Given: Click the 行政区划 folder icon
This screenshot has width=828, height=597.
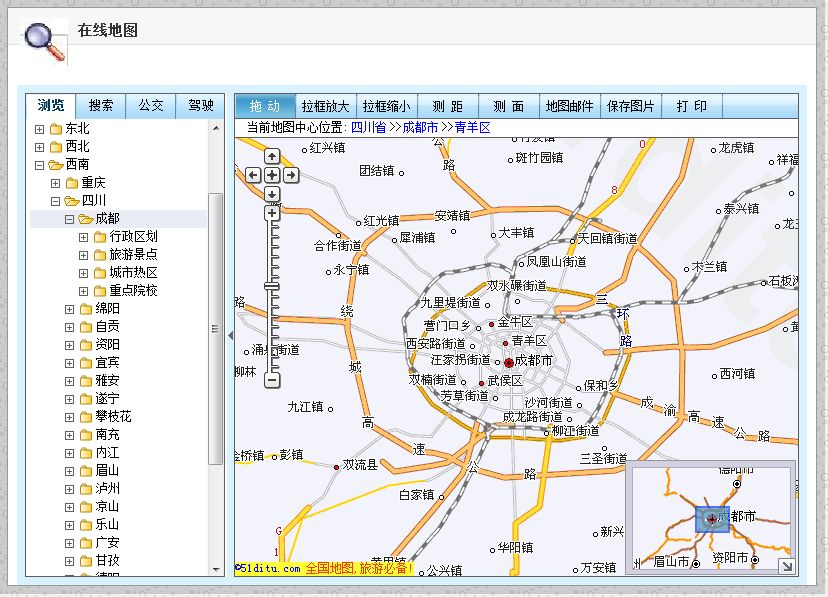Looking at the screenshot, I should click(100, 237).
